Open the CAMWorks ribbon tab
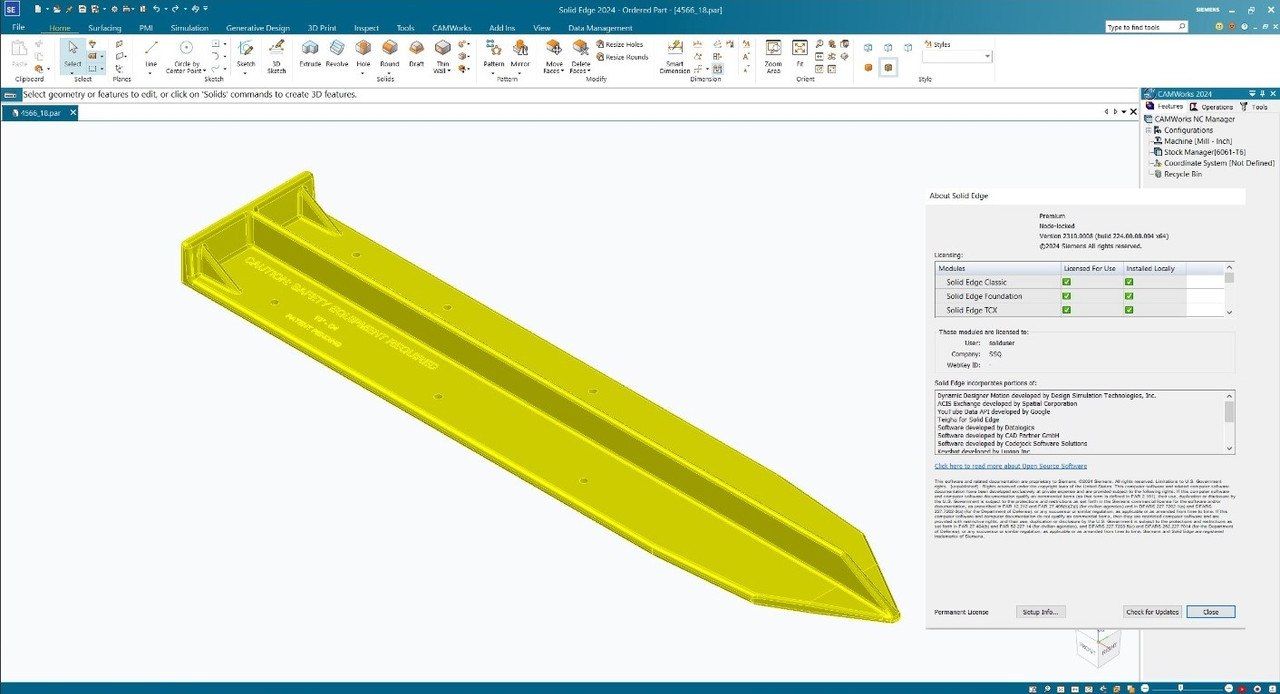This screenshot has height=694, width=1280. point(452,28)
